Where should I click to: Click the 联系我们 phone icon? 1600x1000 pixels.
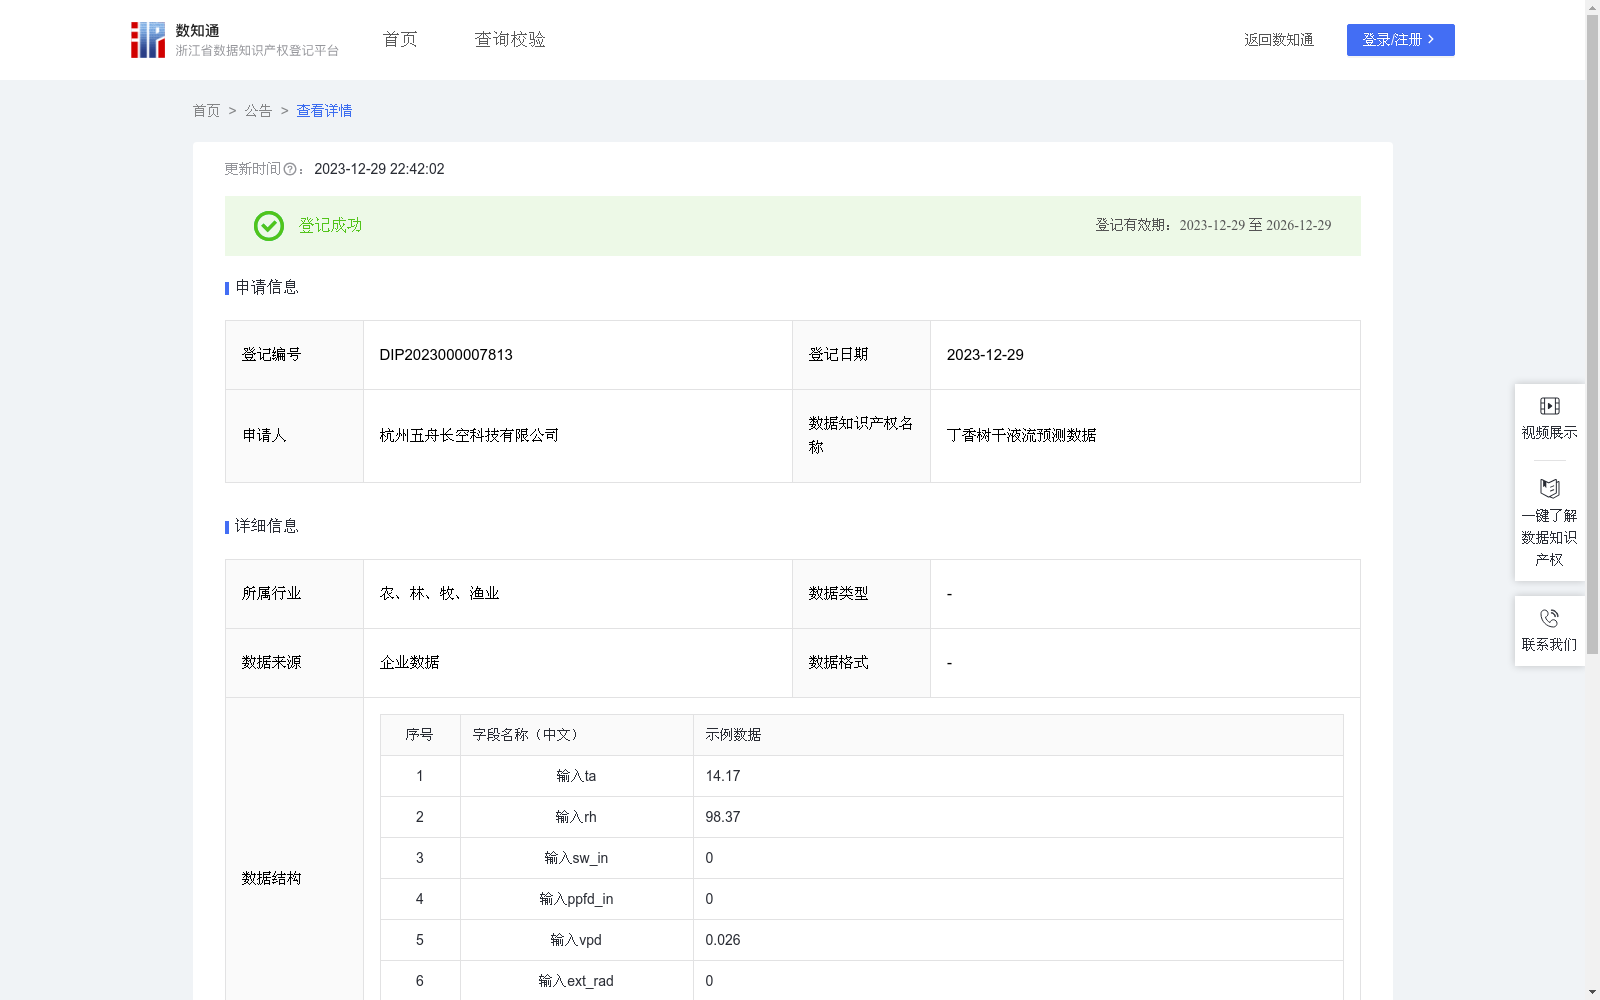[1549, 618]
